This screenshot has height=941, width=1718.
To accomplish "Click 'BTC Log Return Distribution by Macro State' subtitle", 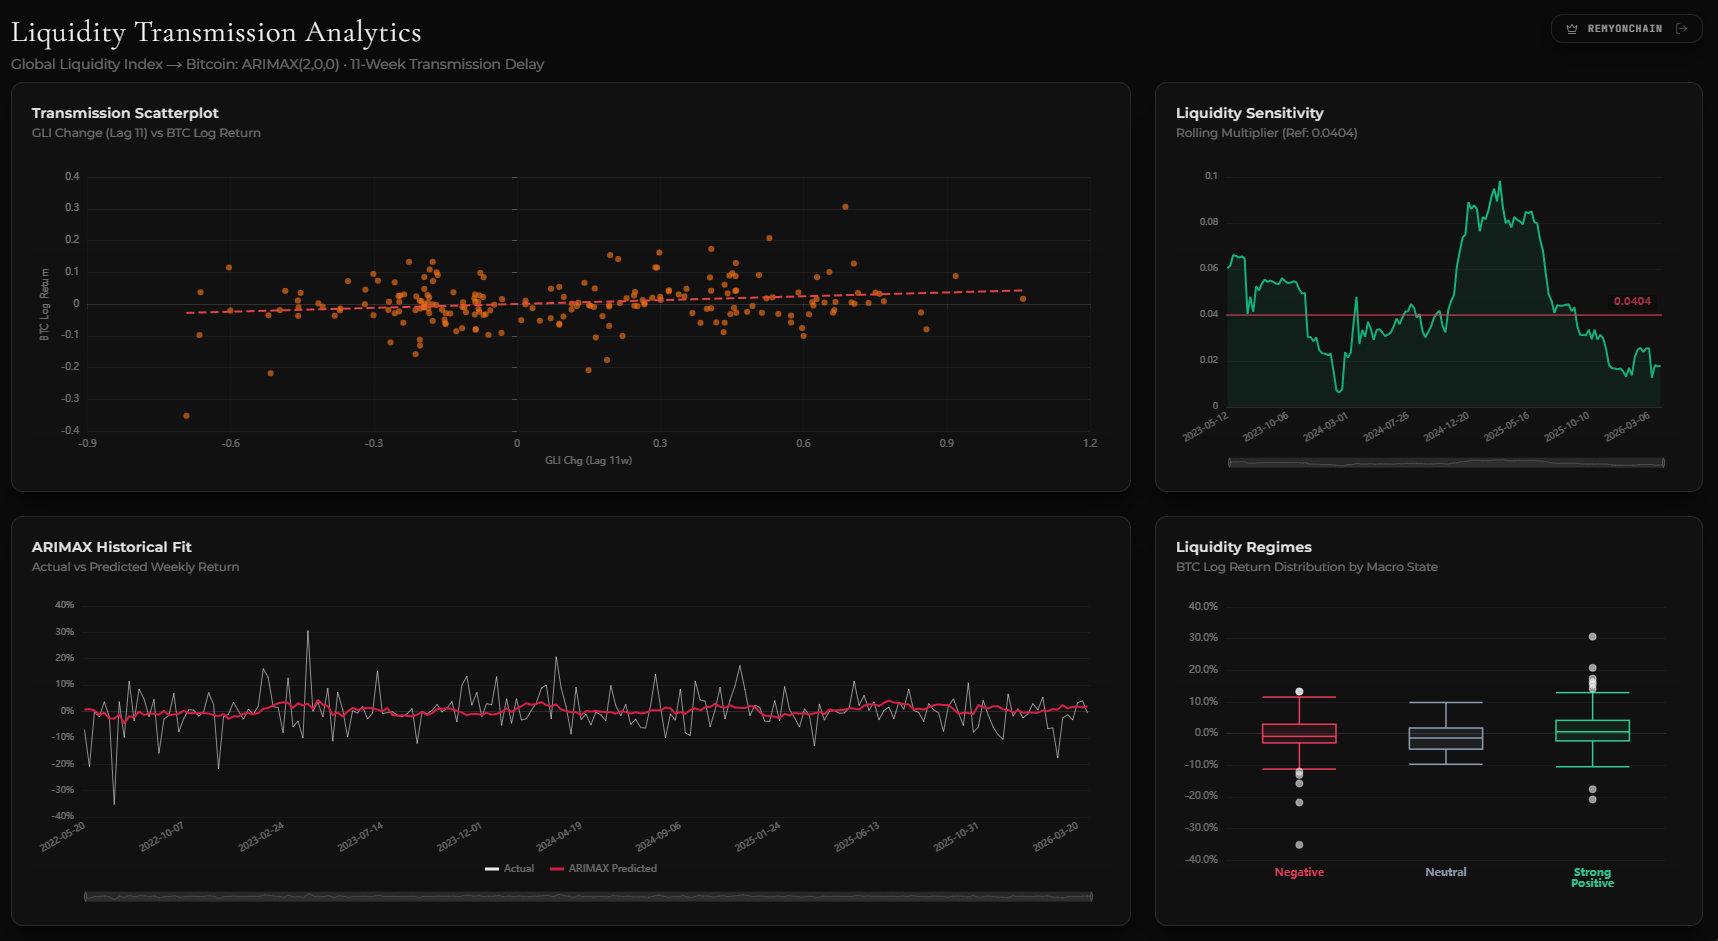I will (x=1306, y=567).
